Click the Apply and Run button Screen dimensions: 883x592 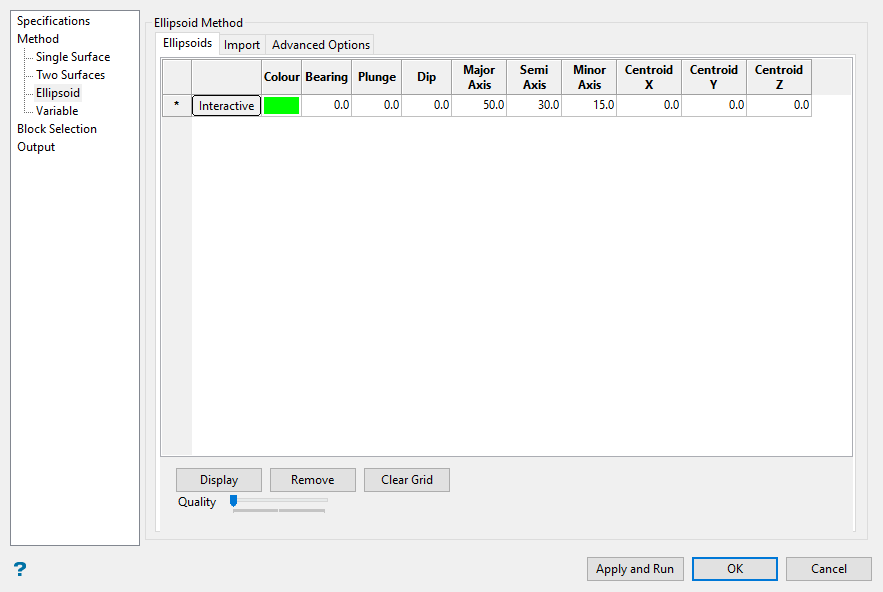(x=635, y=569)
